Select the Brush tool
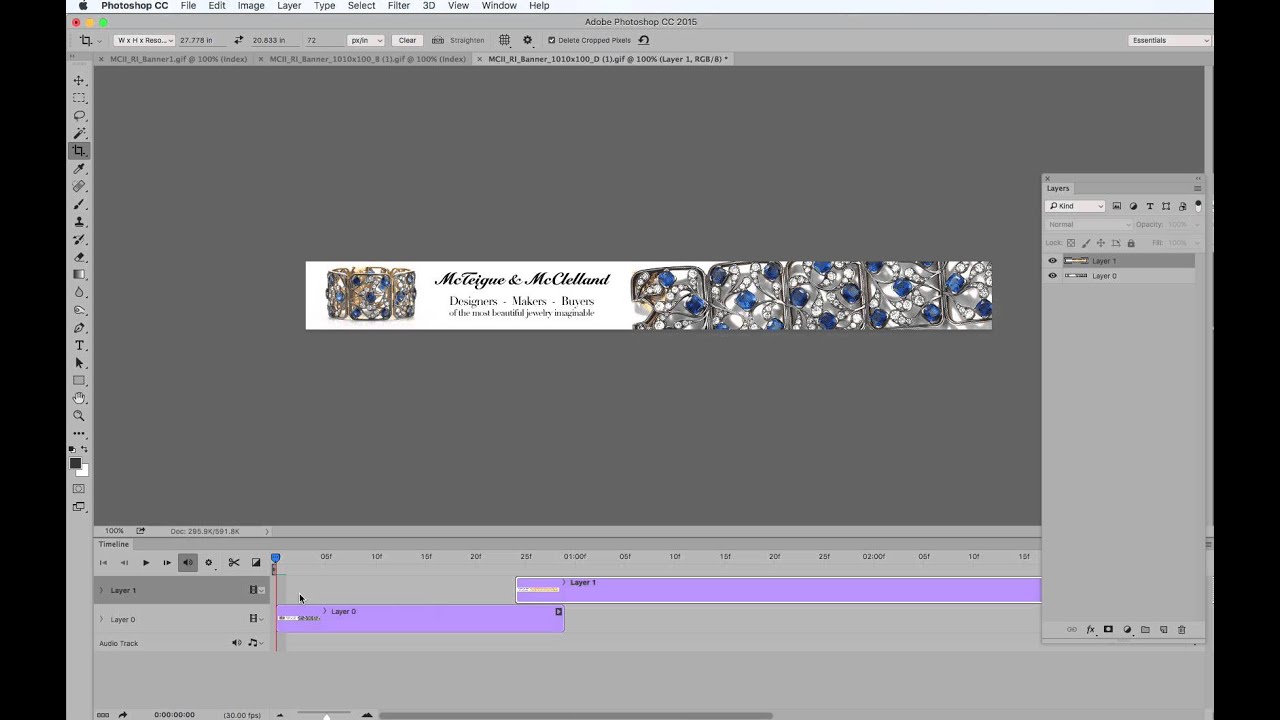The height and width of the screenshot is (720, 1280). pyautogui.click(x=79, y=204)
